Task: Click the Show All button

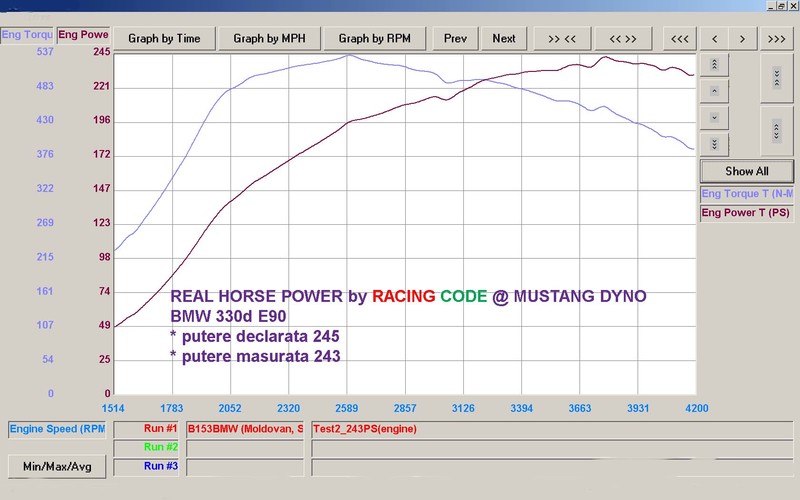Action: 747,171
